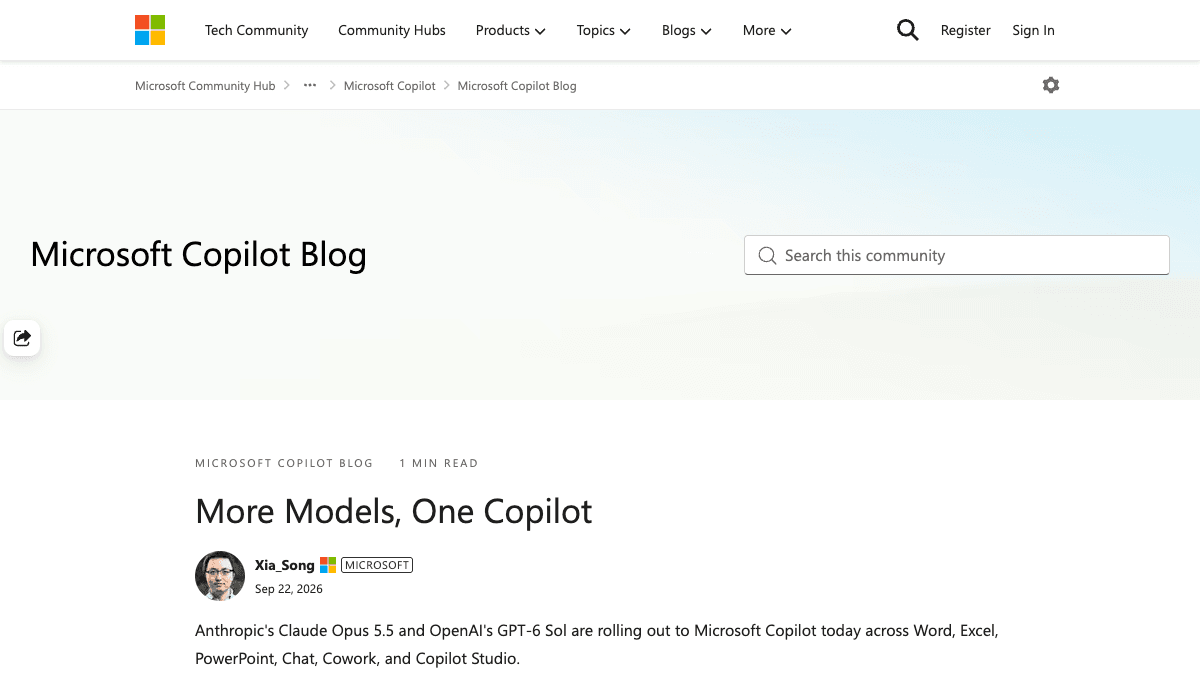This screenshot has height=675, width=1200.
Task: Click the Sign In link
Action: click(x=1033, y=30)
